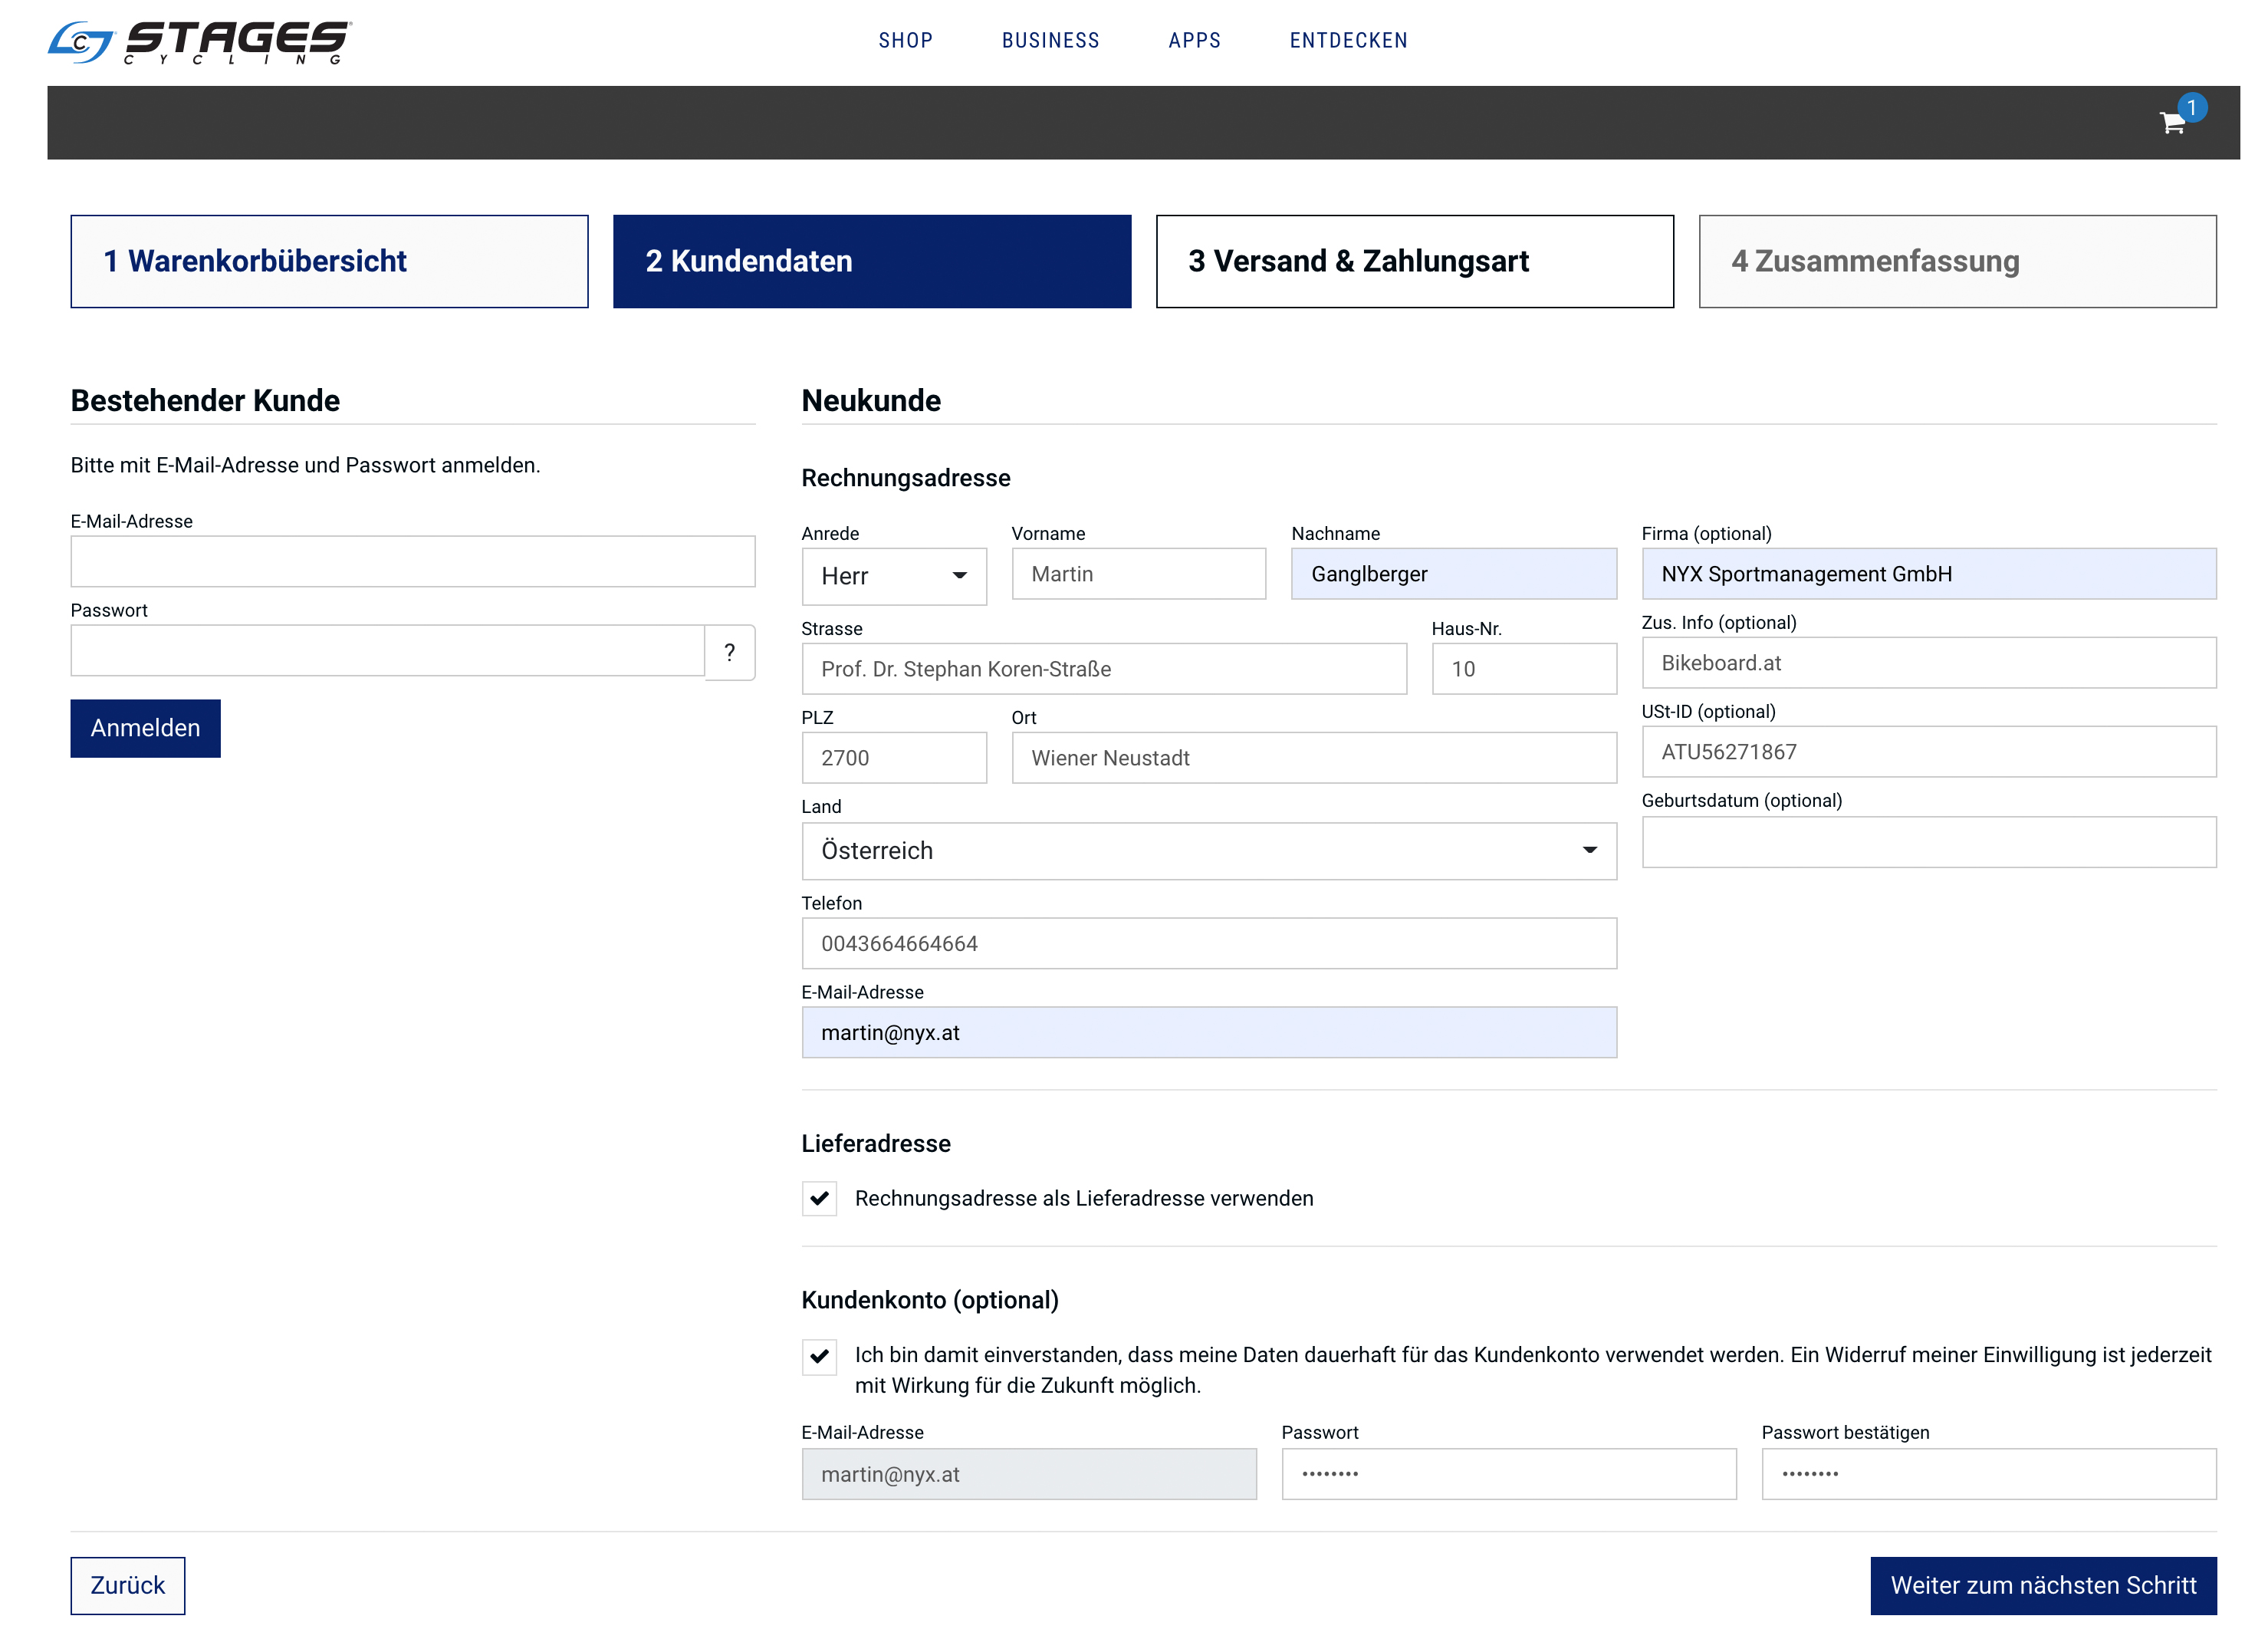
Task: Click the Stages Cycling logo
Action: click(x=200, y=42)
